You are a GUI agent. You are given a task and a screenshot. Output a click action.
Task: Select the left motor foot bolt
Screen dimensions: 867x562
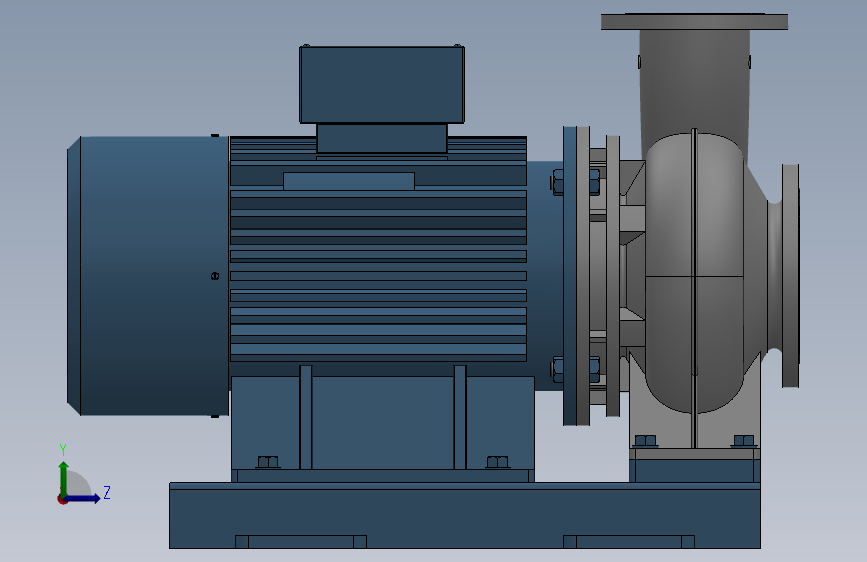click(x=268, y=462)
